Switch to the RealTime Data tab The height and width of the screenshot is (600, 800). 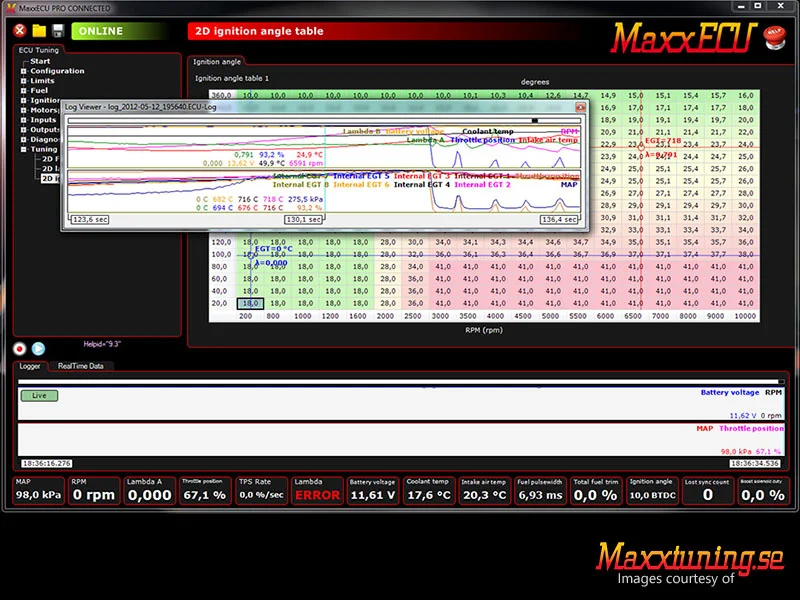tap(81, 366)
